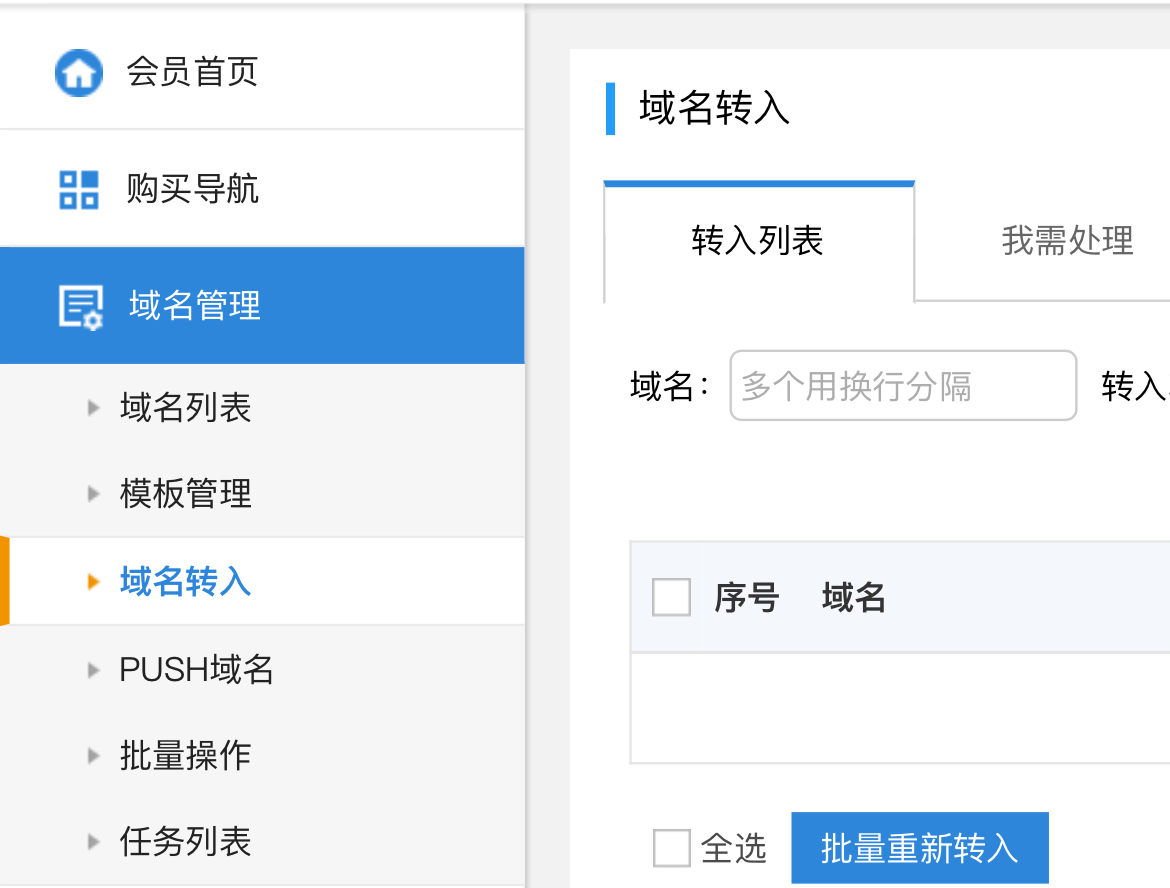The height and width of the screenshot is (888, 1170).
Task: Focus the 域名 search input field
Action: tap(903, 386)
